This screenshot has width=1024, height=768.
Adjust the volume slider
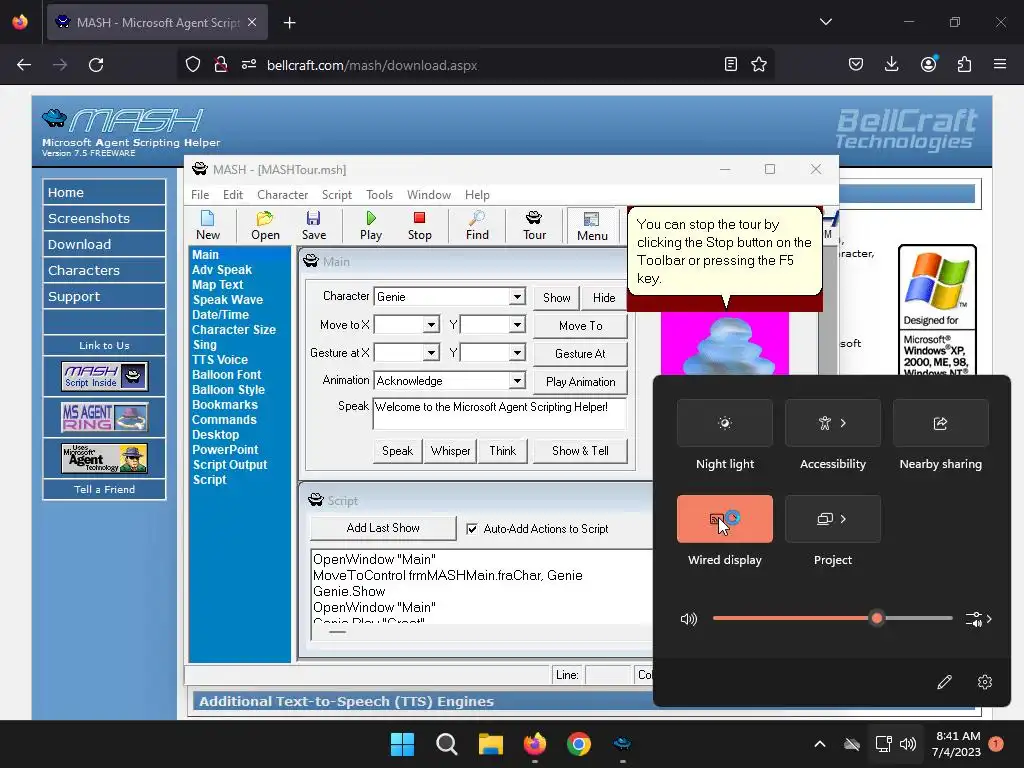(833, 618)
